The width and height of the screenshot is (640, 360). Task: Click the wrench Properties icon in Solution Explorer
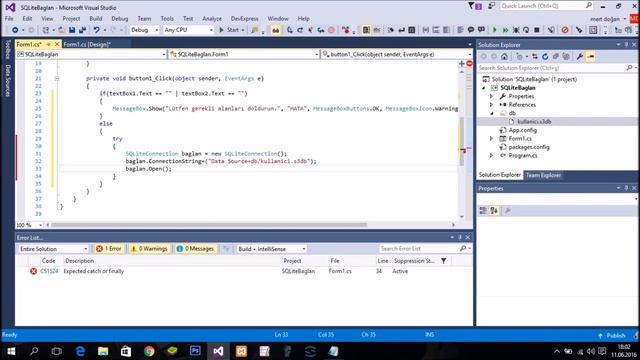(580, 57)
